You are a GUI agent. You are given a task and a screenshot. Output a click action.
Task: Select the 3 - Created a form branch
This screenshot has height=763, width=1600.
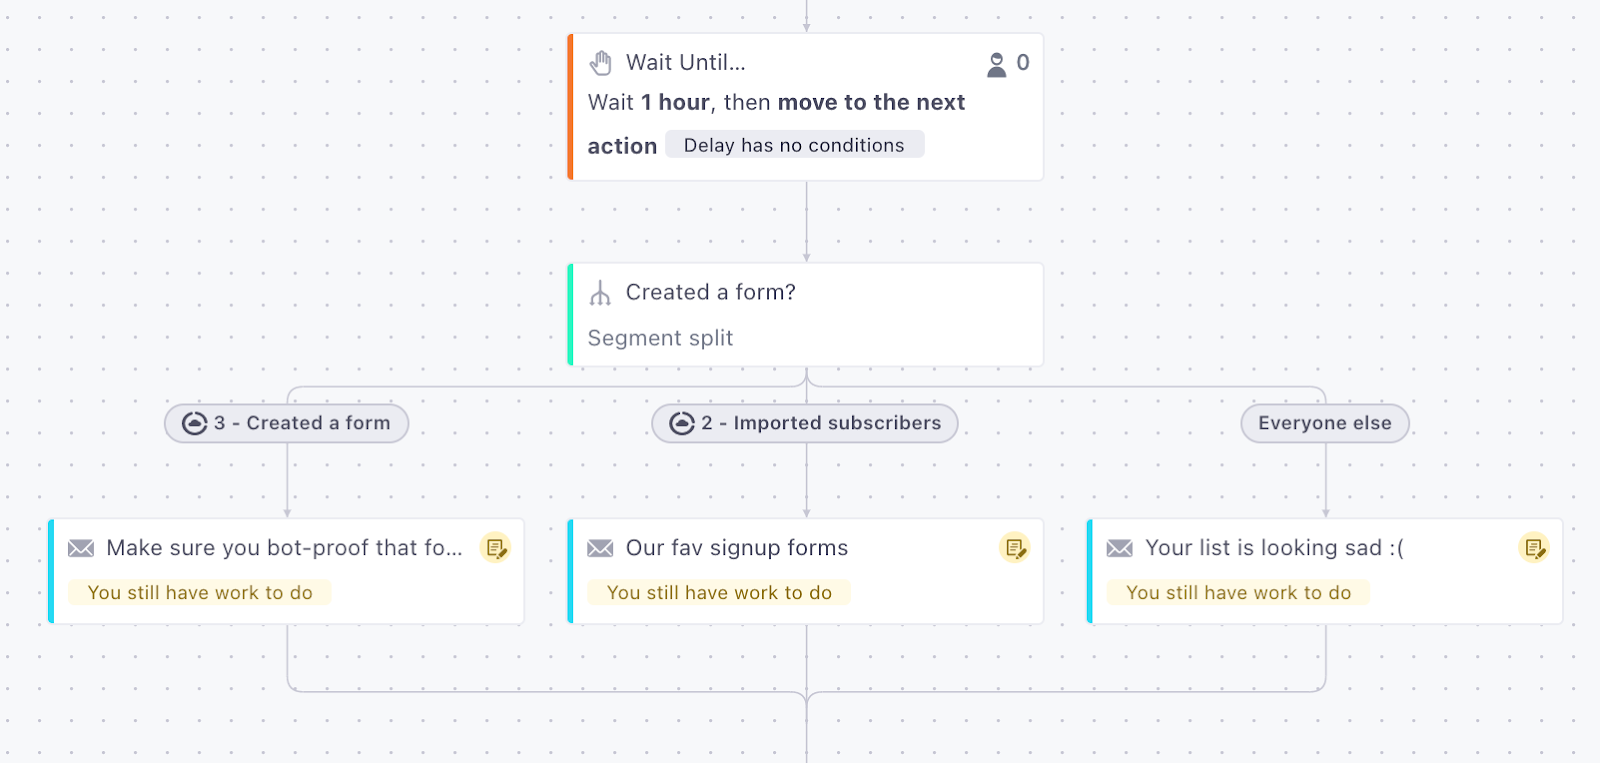302,423
